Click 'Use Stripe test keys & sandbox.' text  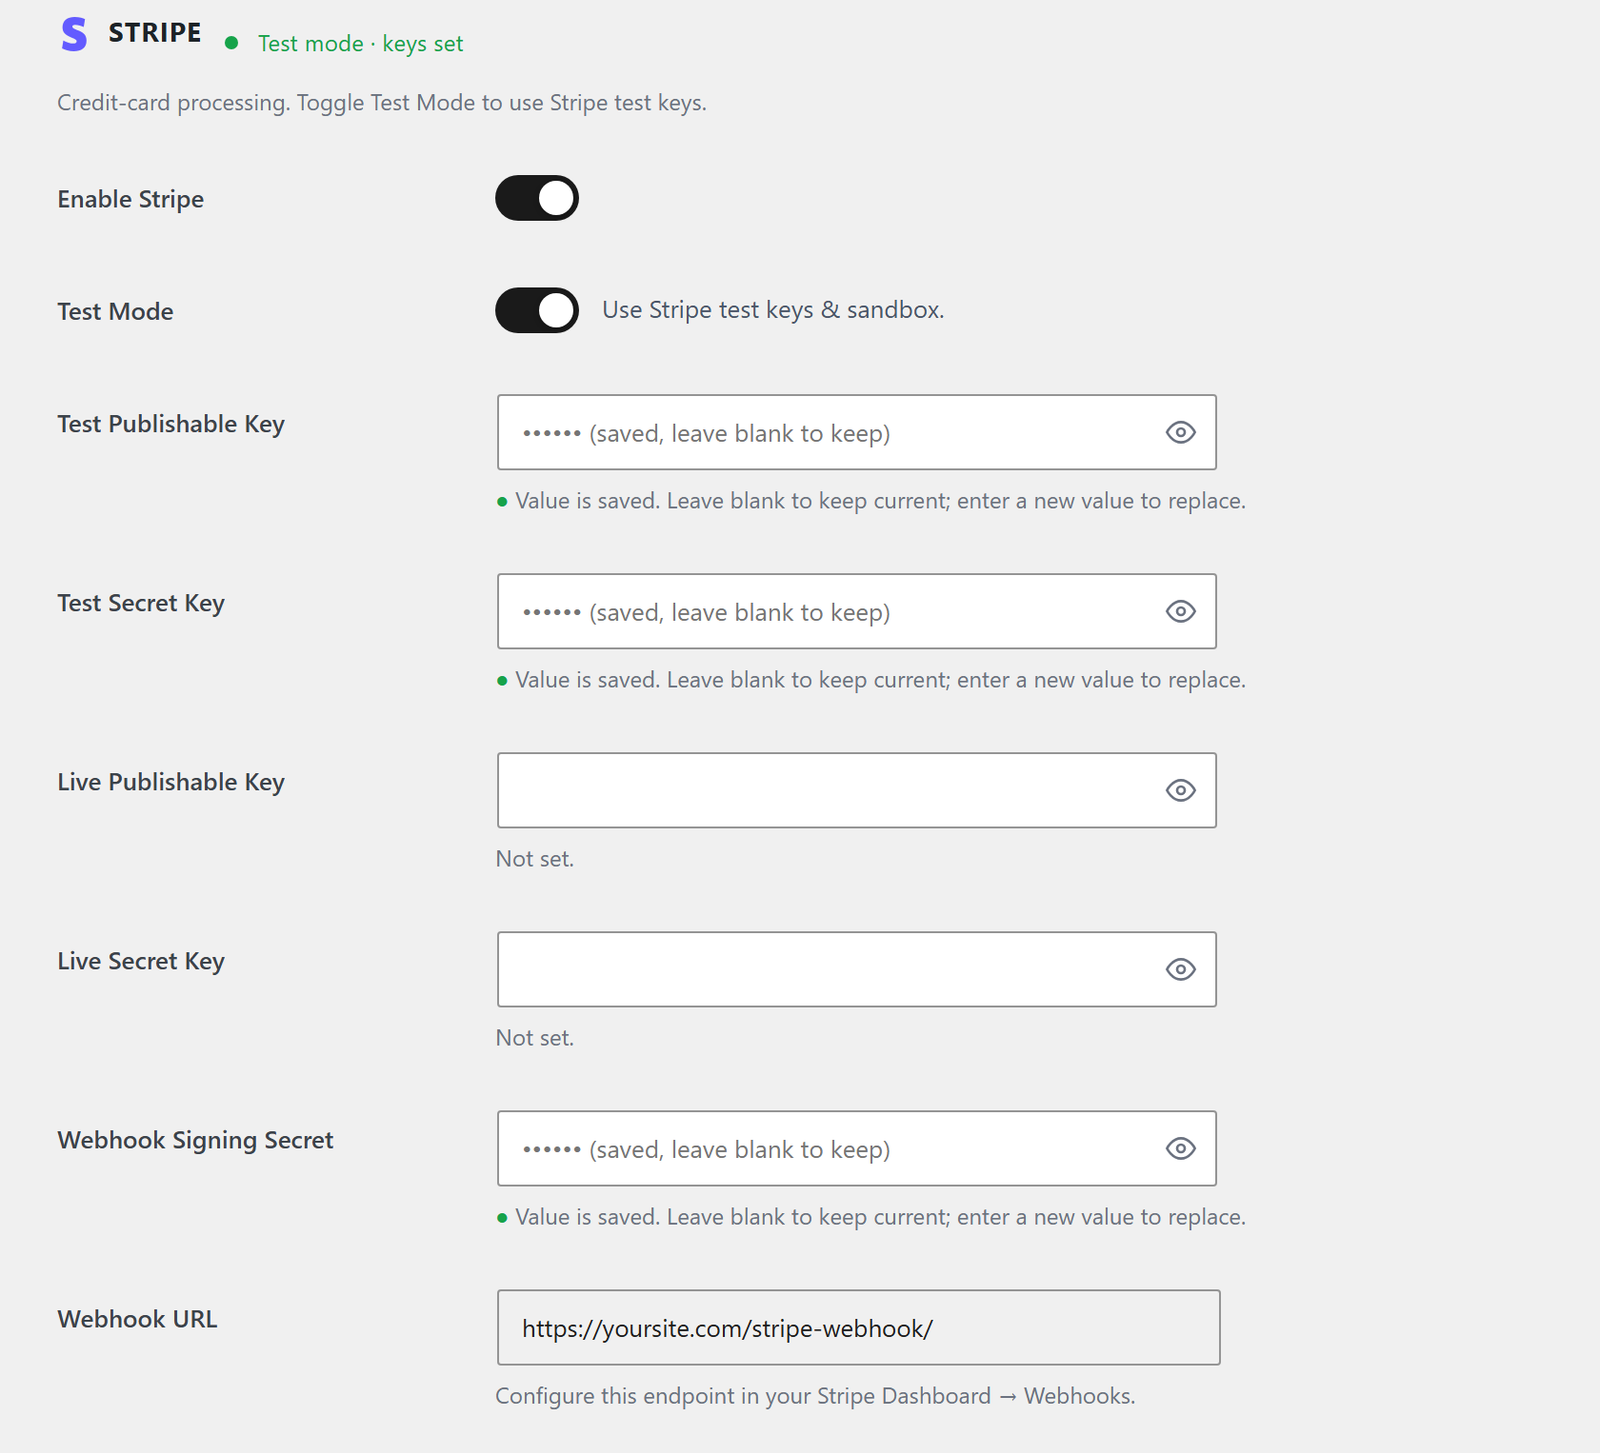(x=773, y=310)
